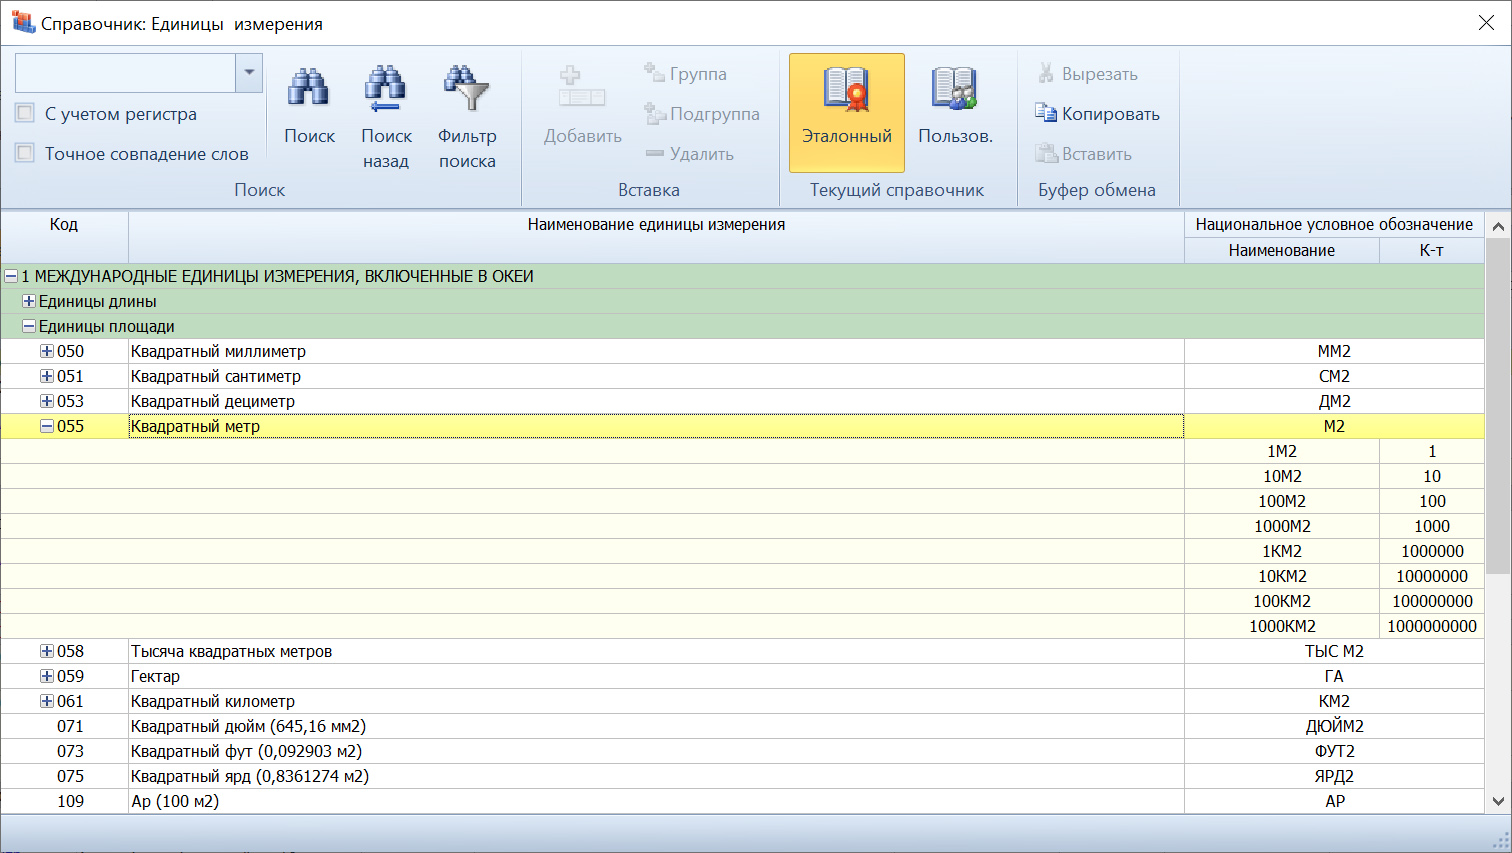Expand row 059 Гектар

47,676
